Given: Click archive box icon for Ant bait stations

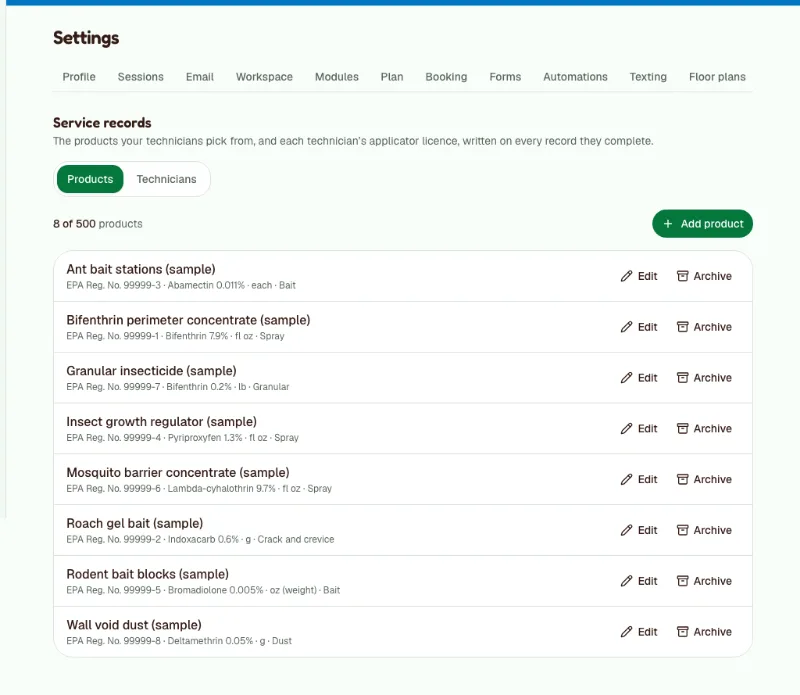Looking at the screenshot, I should pos(682,276).
